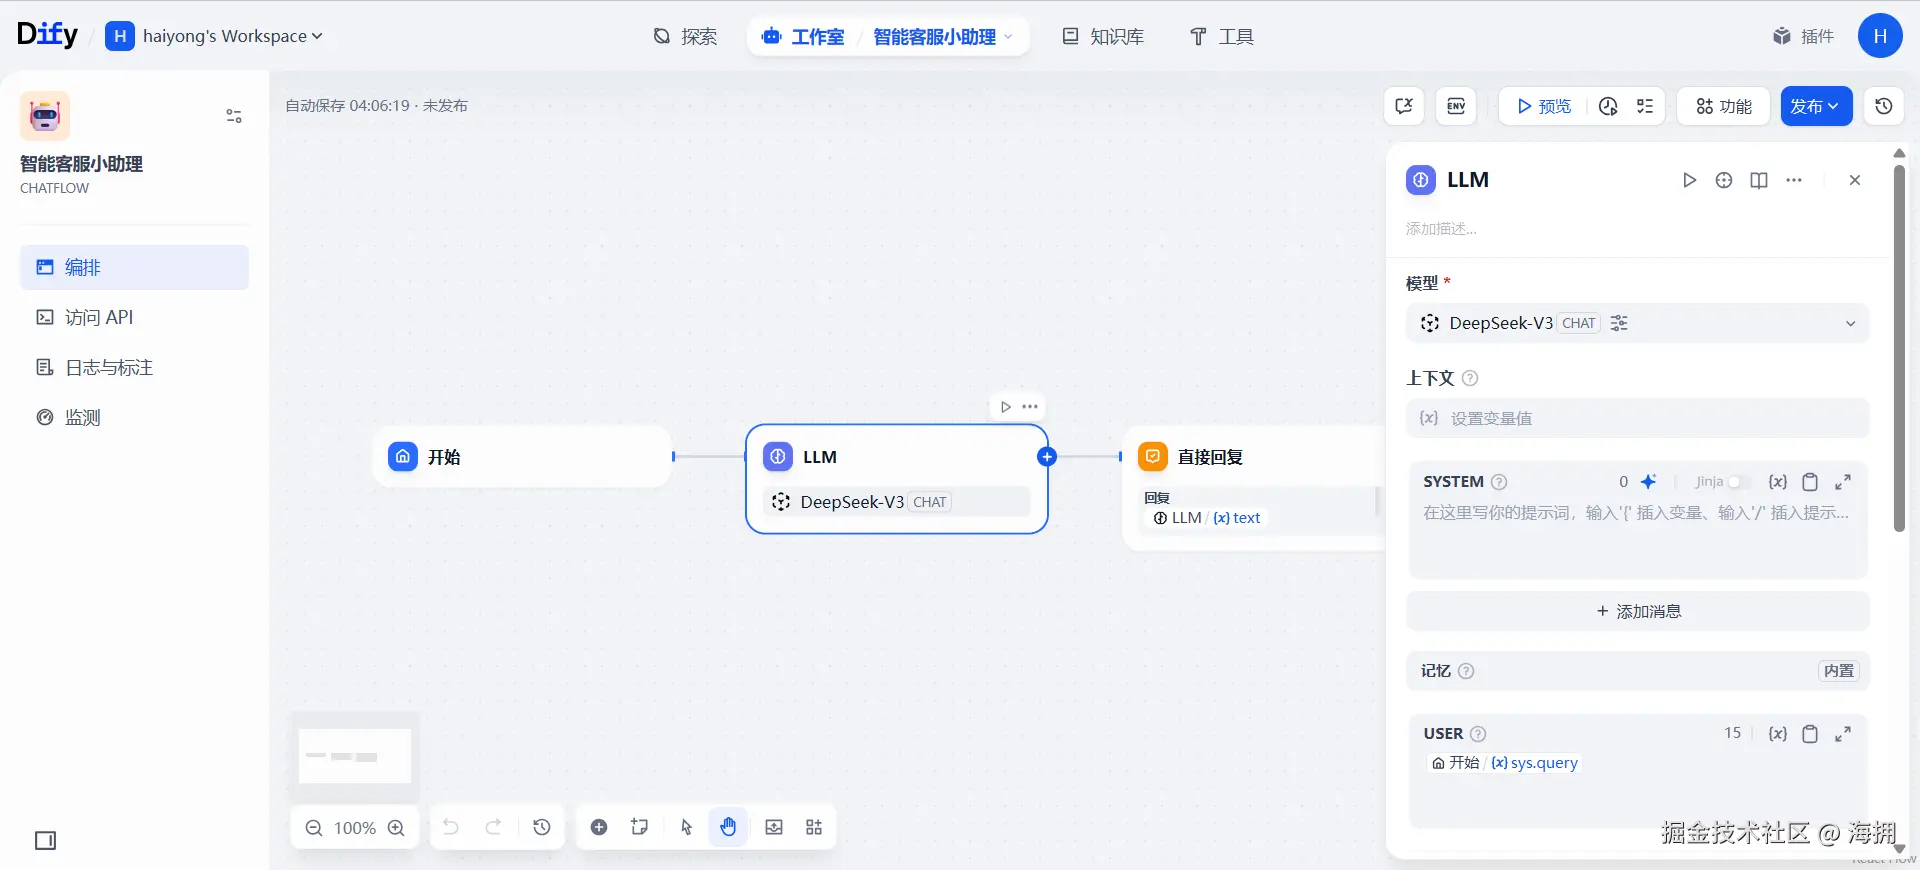Click the 设置变量值 context field
The height and width of the screenshot is (870, 1920).
pyautogui.click(x=1638, y=418)
